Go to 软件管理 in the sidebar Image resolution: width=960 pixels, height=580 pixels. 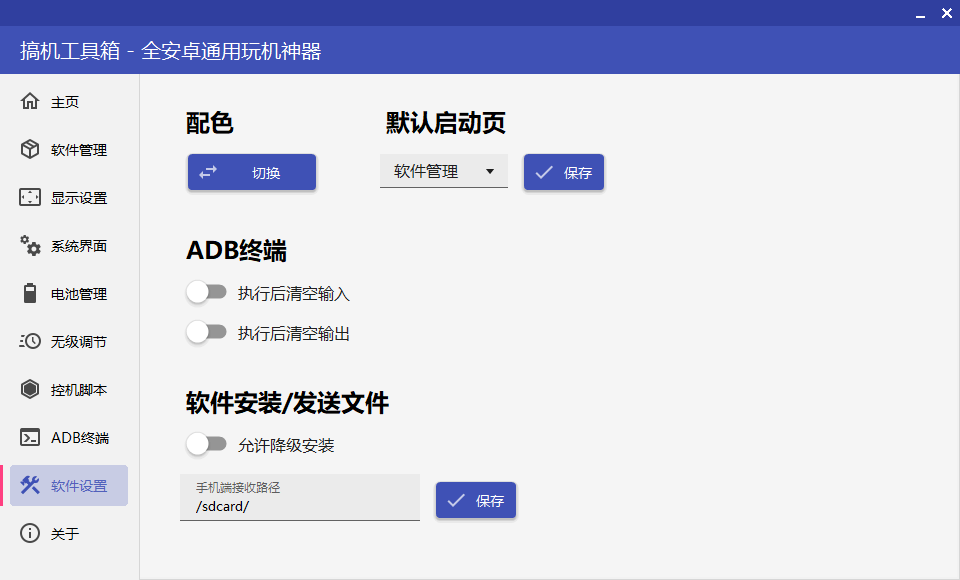click(x=79, y=149)
